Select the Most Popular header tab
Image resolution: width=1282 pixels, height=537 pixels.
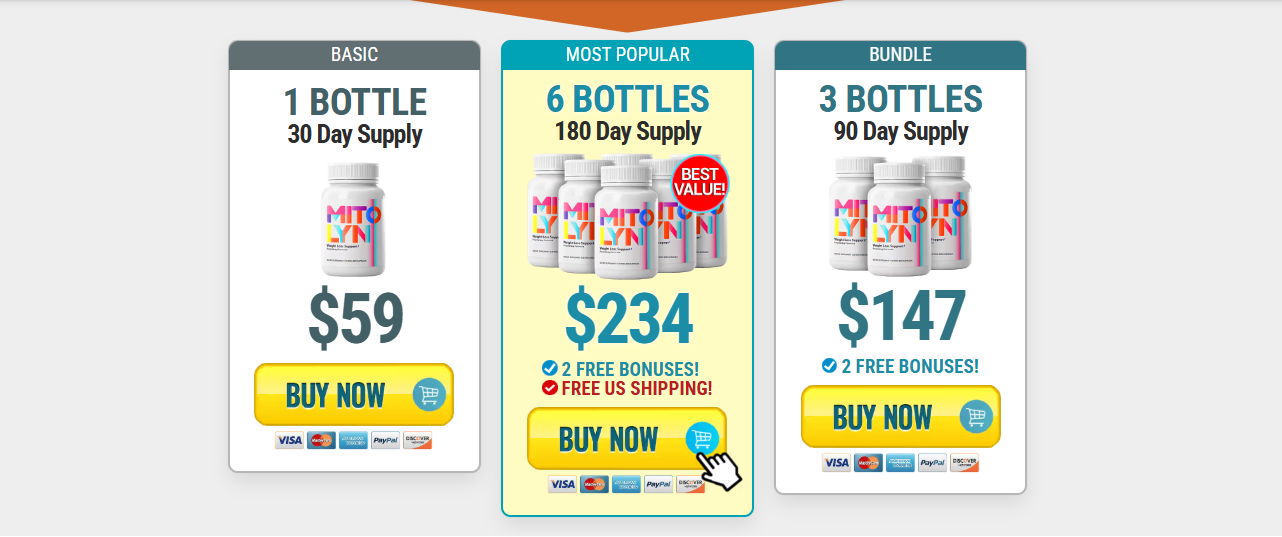click(627, 55)
